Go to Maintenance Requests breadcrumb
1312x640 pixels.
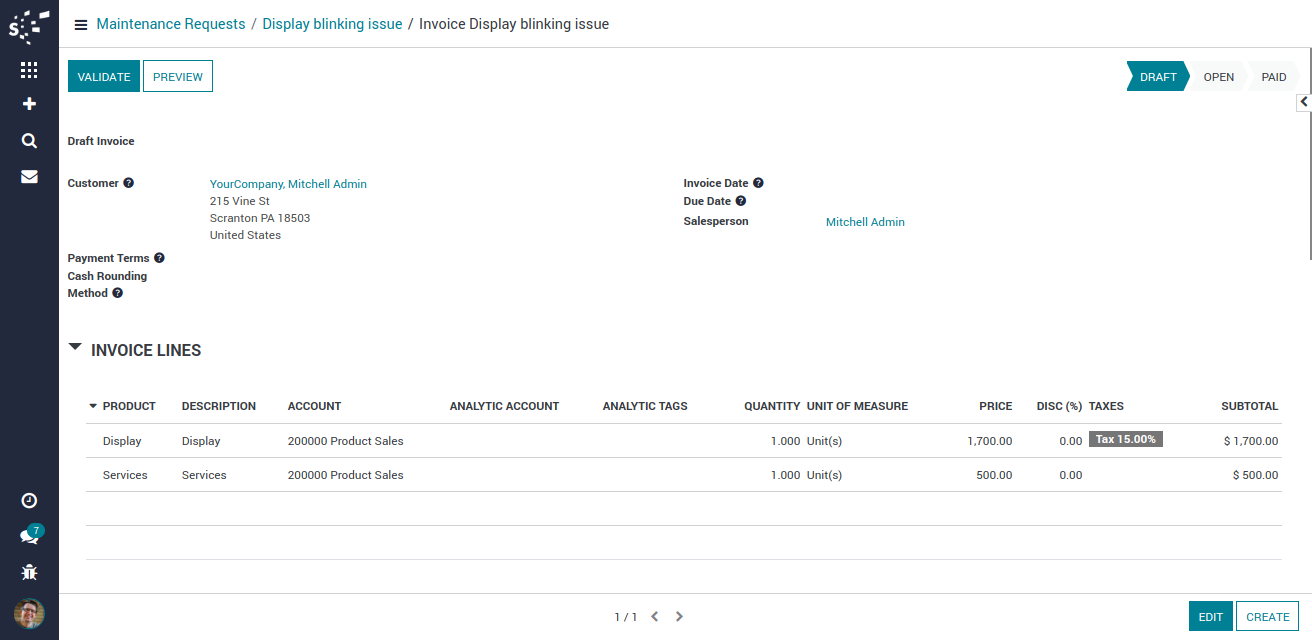coord(171,24)
